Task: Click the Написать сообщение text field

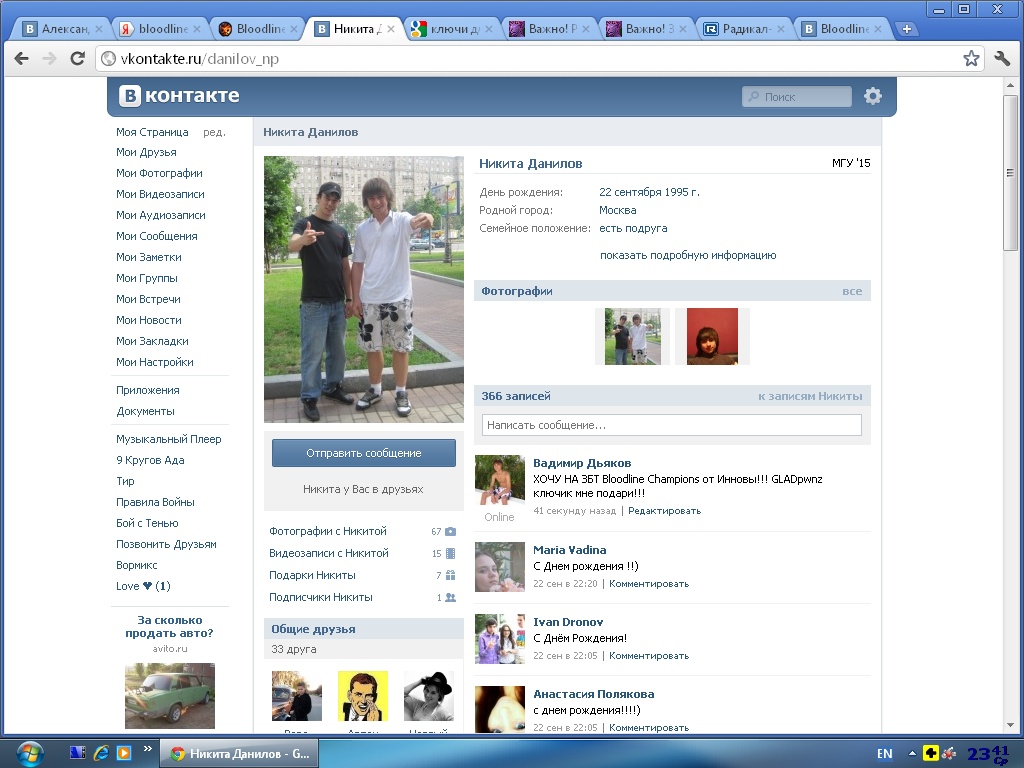Action: (671, 425)
